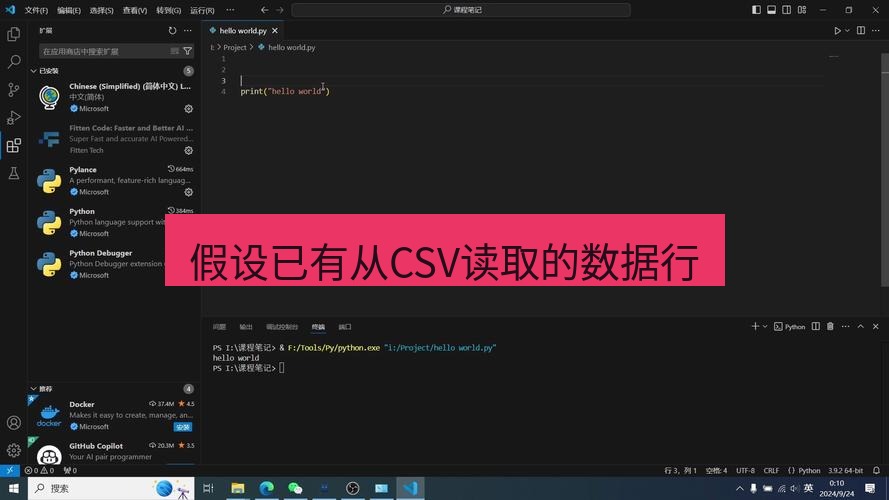Select the Project breadcrumb

point(235,48)
